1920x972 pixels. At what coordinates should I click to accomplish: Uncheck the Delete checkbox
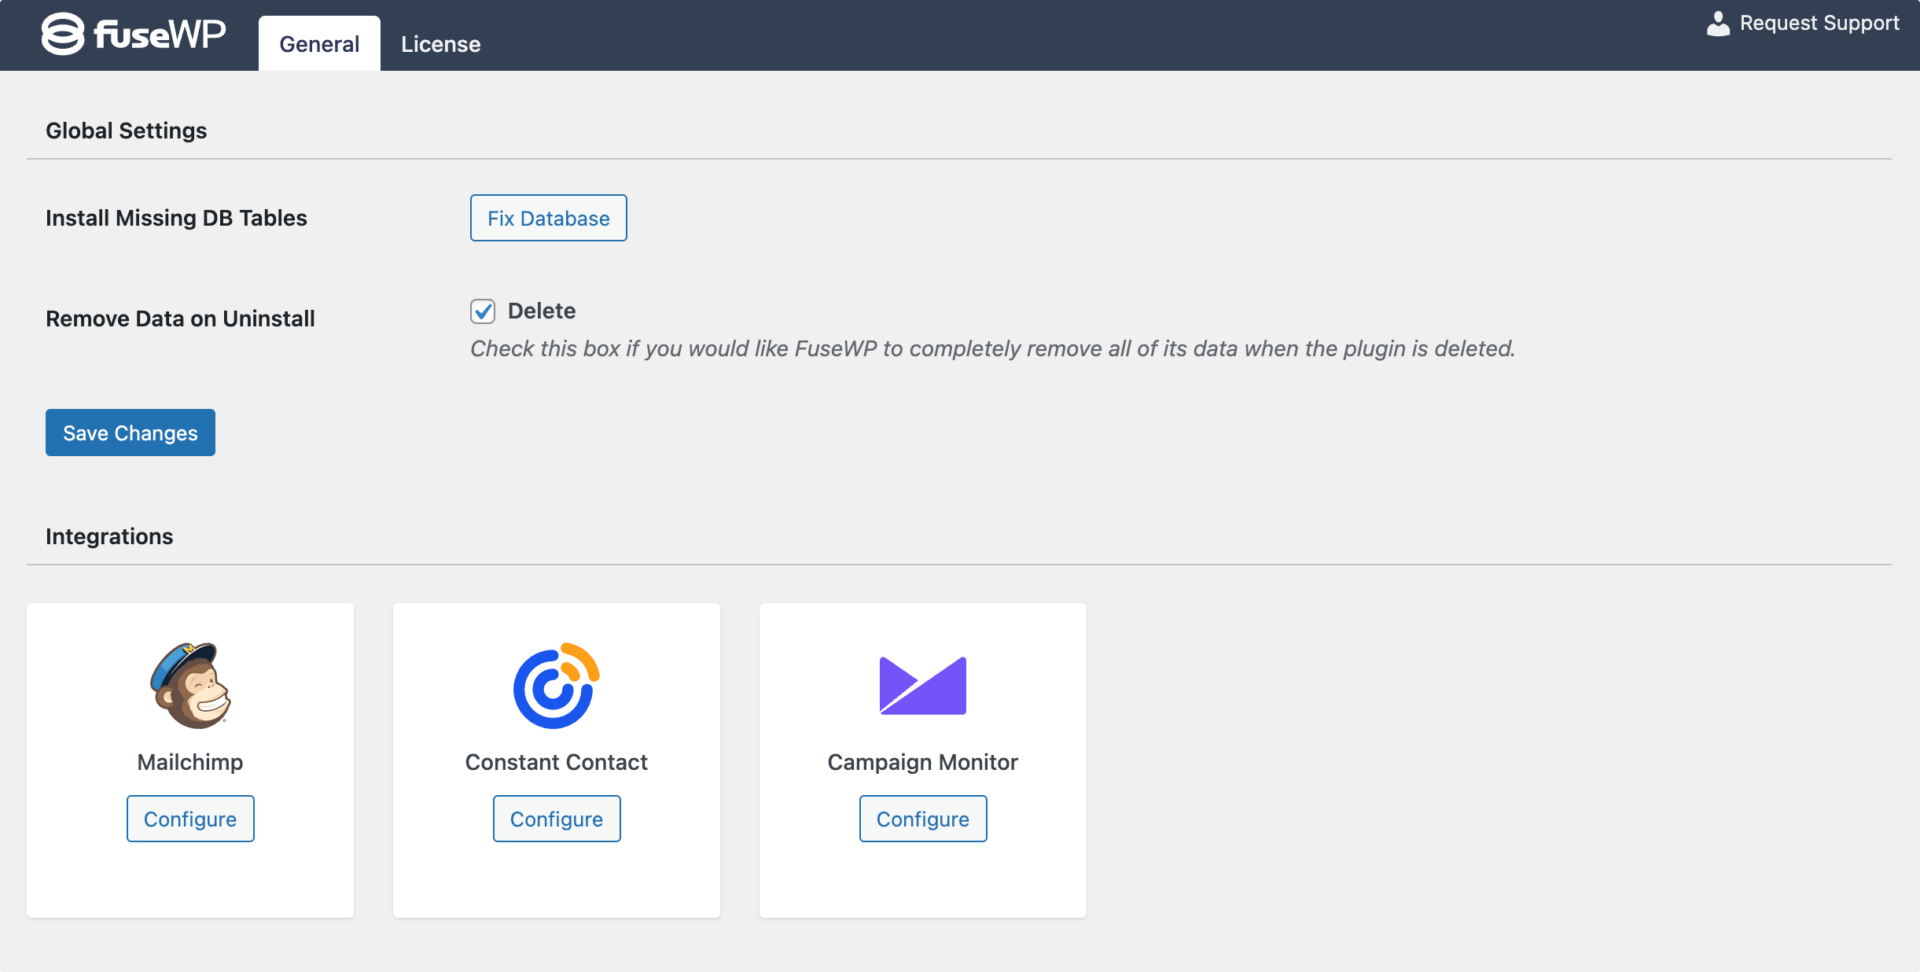pyautogui.click(x=483, y=311)
